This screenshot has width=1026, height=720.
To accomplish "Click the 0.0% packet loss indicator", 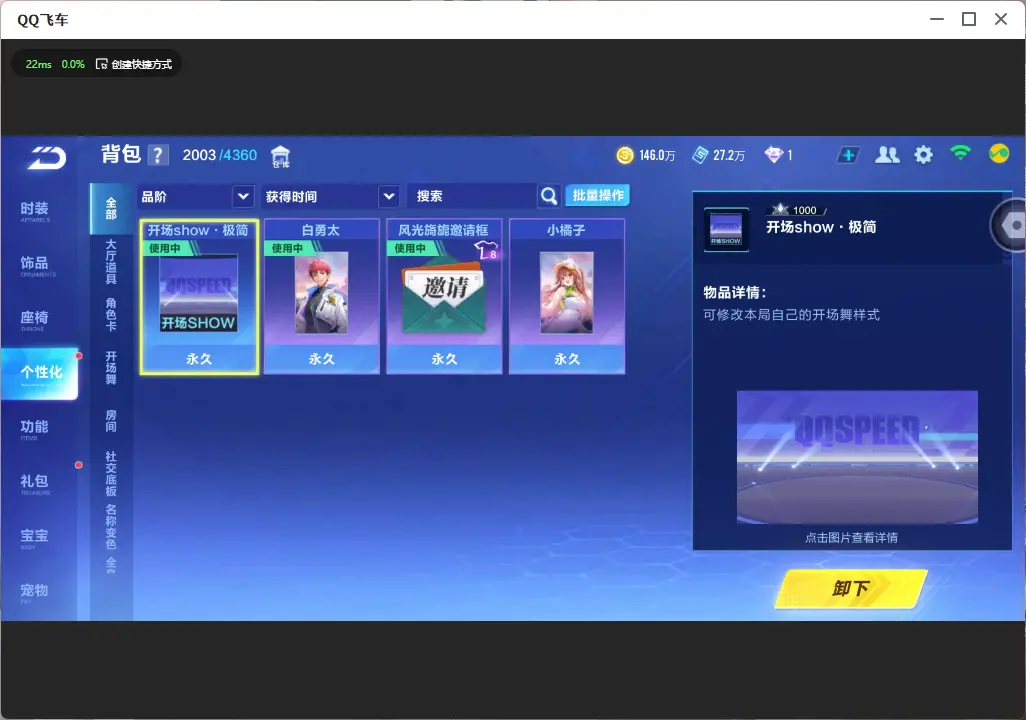I will coord(73,64).
